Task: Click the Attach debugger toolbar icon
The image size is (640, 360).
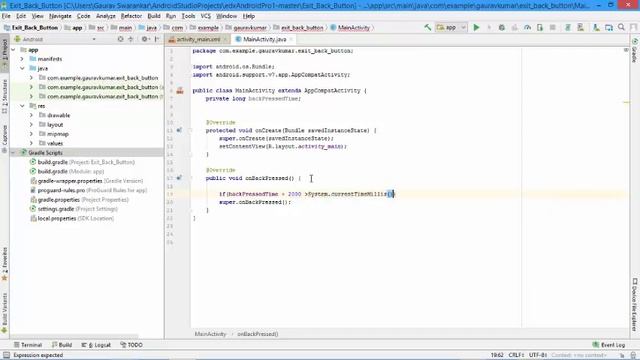Action: click(540, 28)
